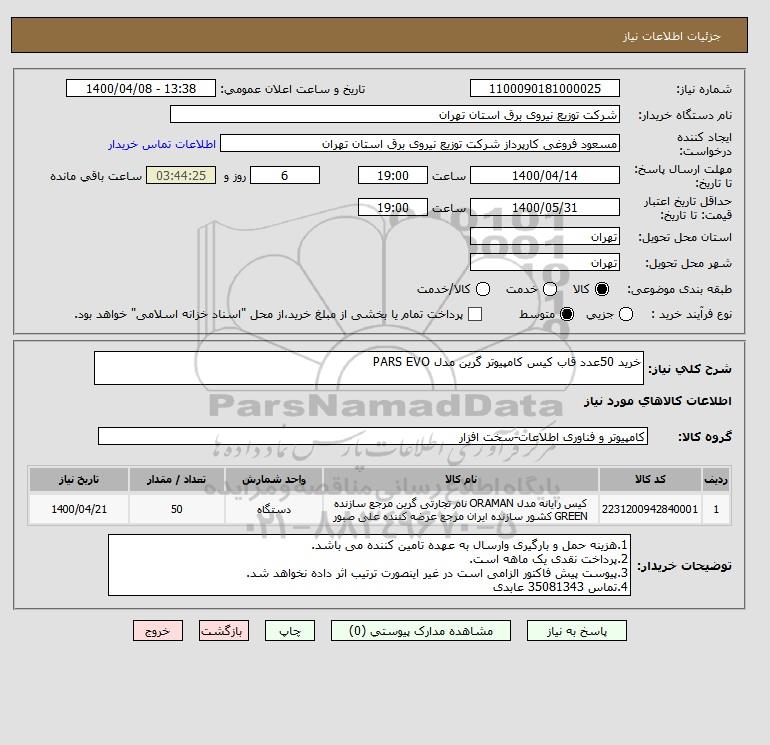Screen dimensions: 770x745
Task: Click product code 2231200942840001 cell
Action: 650,509
